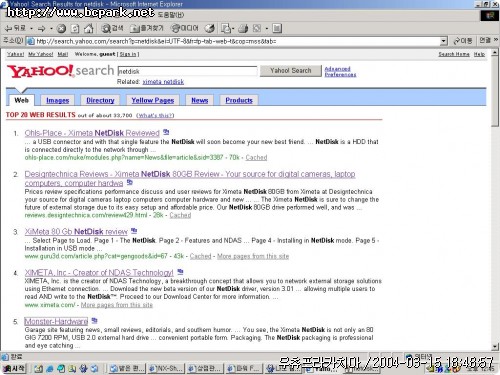The height and width of the screenshot is (375, 500).
Task: Open forward-button history dropdown arrow
Action: point(51,29)
